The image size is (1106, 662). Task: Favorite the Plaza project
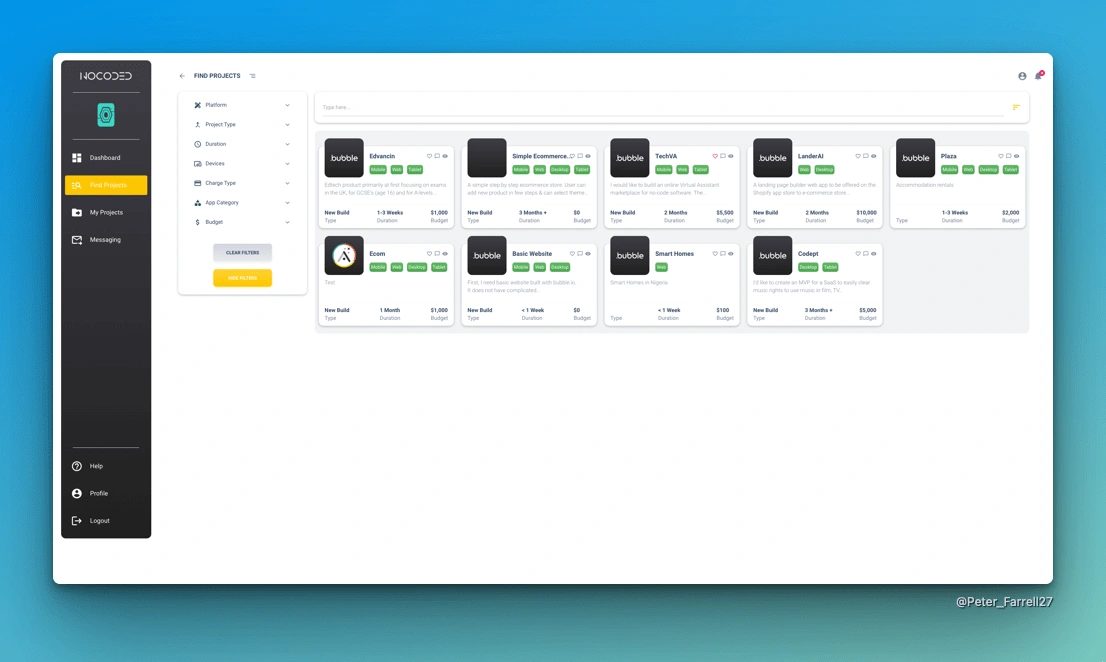click(1000, 156)
